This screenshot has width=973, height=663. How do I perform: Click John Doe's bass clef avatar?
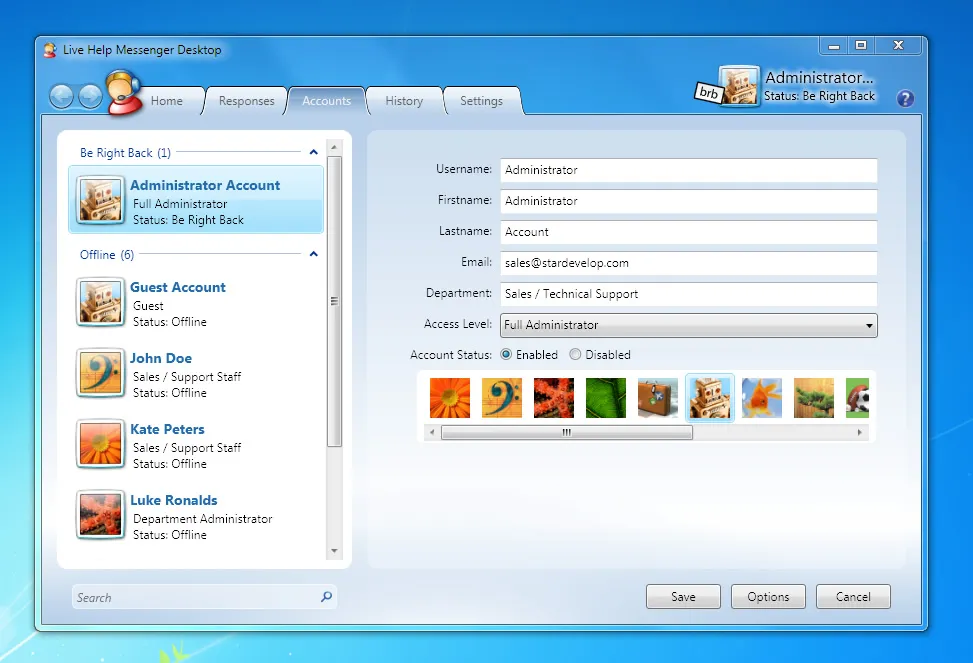pyautogui.click(x=101, y=374)
